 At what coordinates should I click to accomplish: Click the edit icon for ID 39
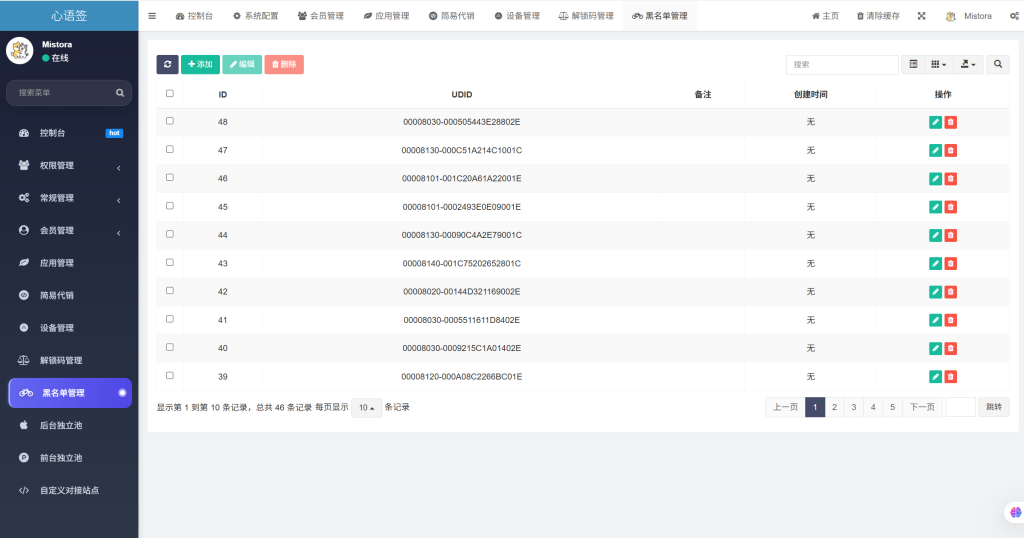coord(935,377)
